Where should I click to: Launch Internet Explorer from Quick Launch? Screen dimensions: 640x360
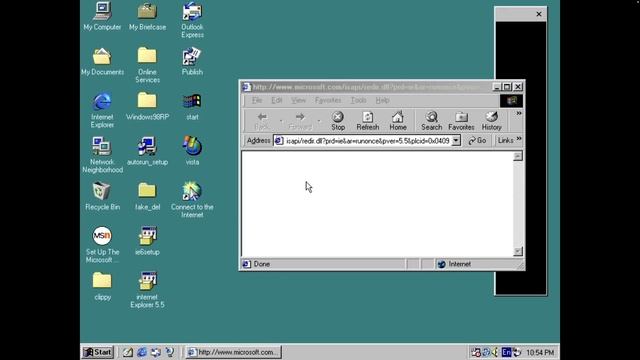click(142, 352)
